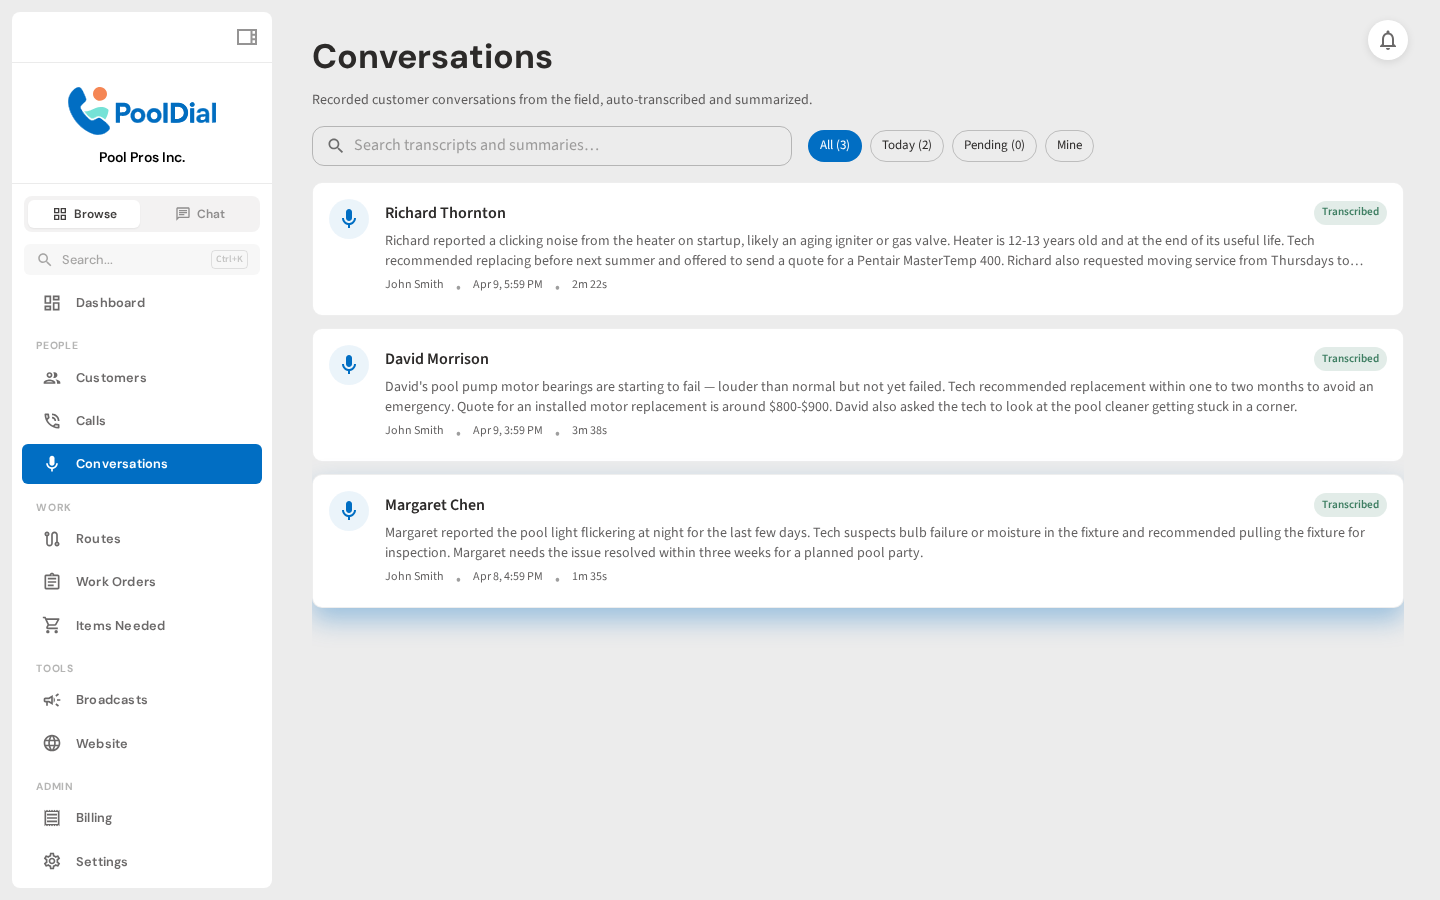This screenshot has height=900, width=1440.
Task: Click the Transcribed badge on Margaret Chen's card
Action: pos(1350,505)
